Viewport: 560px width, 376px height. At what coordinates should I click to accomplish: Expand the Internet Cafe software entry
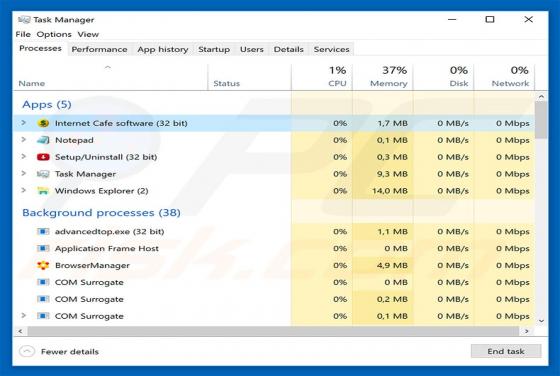point(24,123)
